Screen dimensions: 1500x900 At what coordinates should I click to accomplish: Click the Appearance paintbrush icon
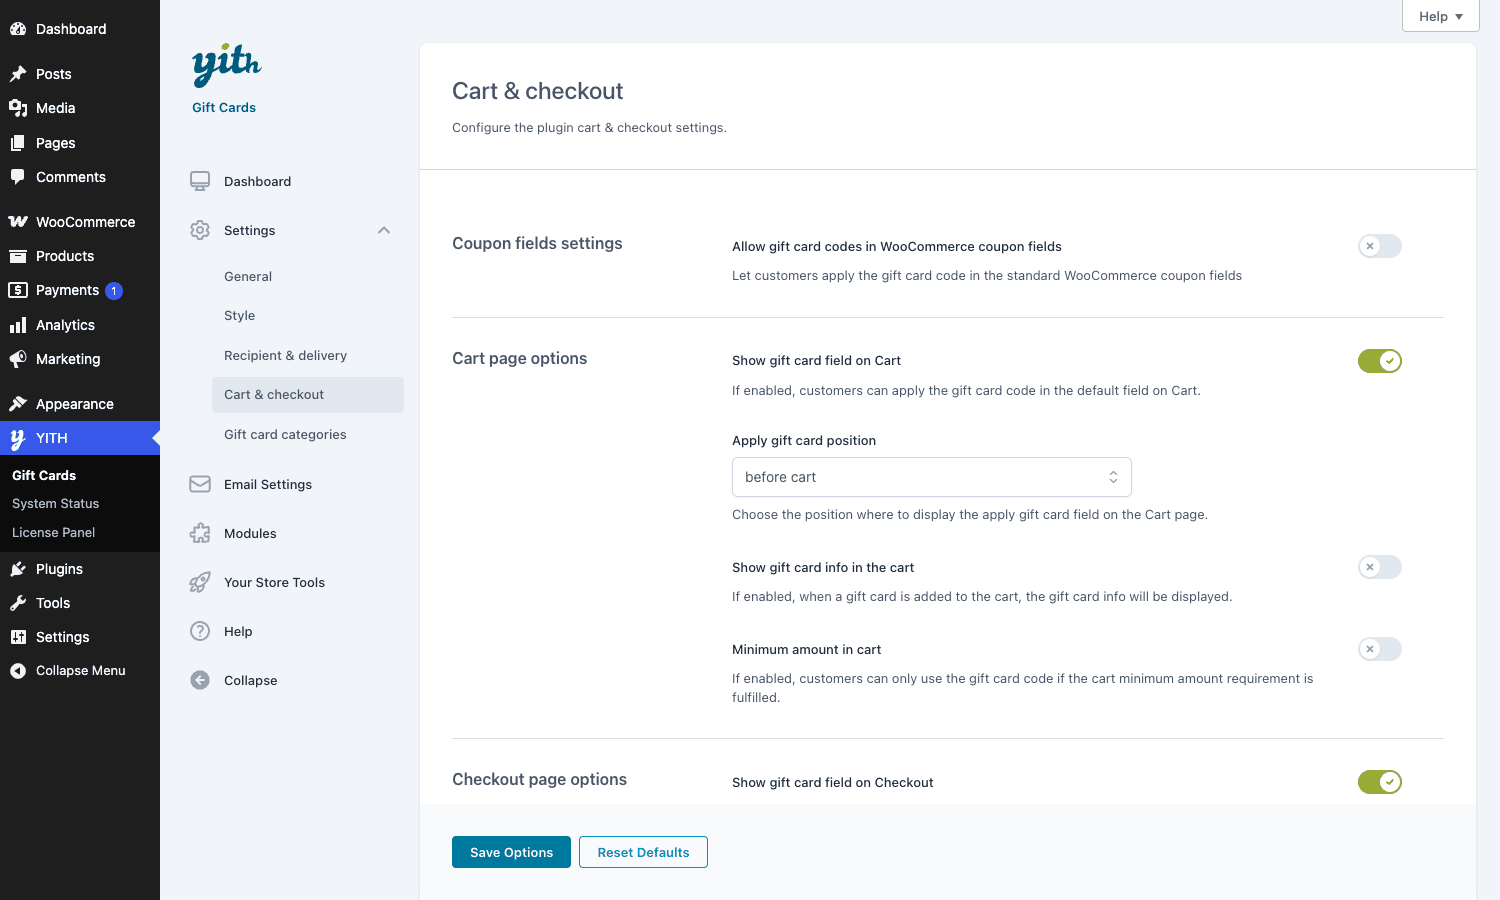(x=18, y=404)
